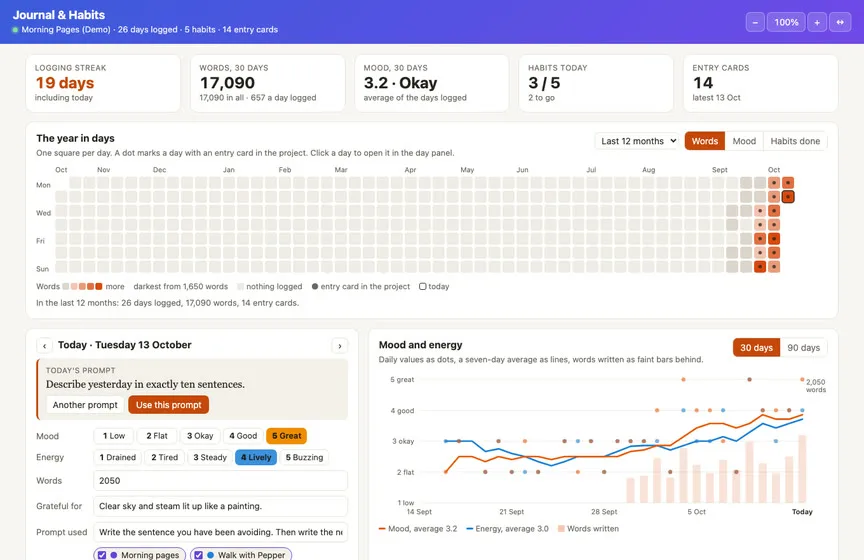Image resolution: width=864 pixels, height=560 pixels.
Task: Set energy to 4 Lively
Action: [x=256, y=457]
